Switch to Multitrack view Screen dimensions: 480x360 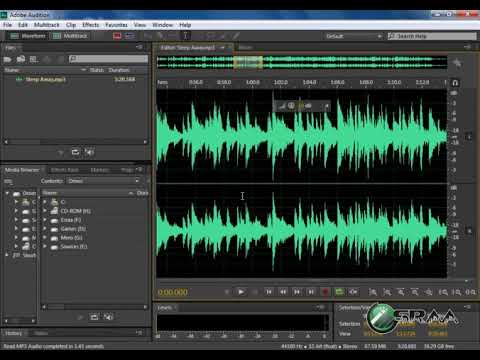(71, 36)
